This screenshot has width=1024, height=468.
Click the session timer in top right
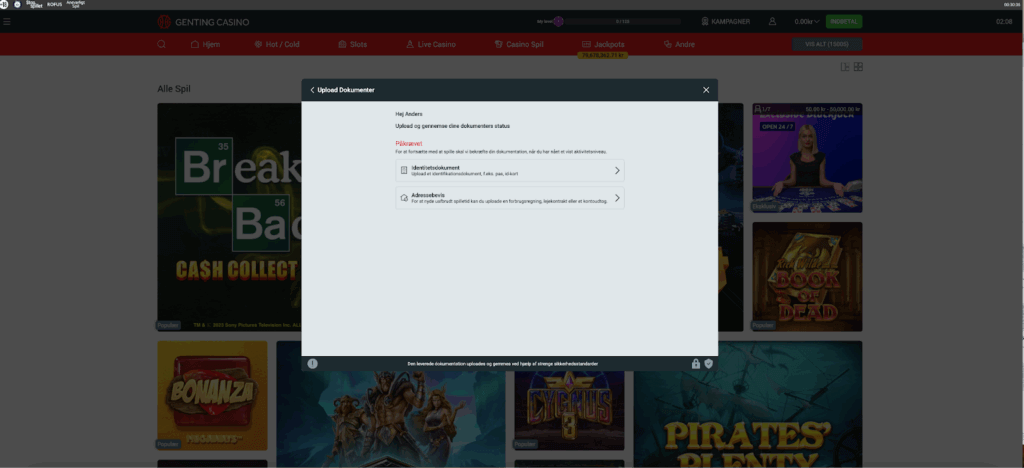1014,5
